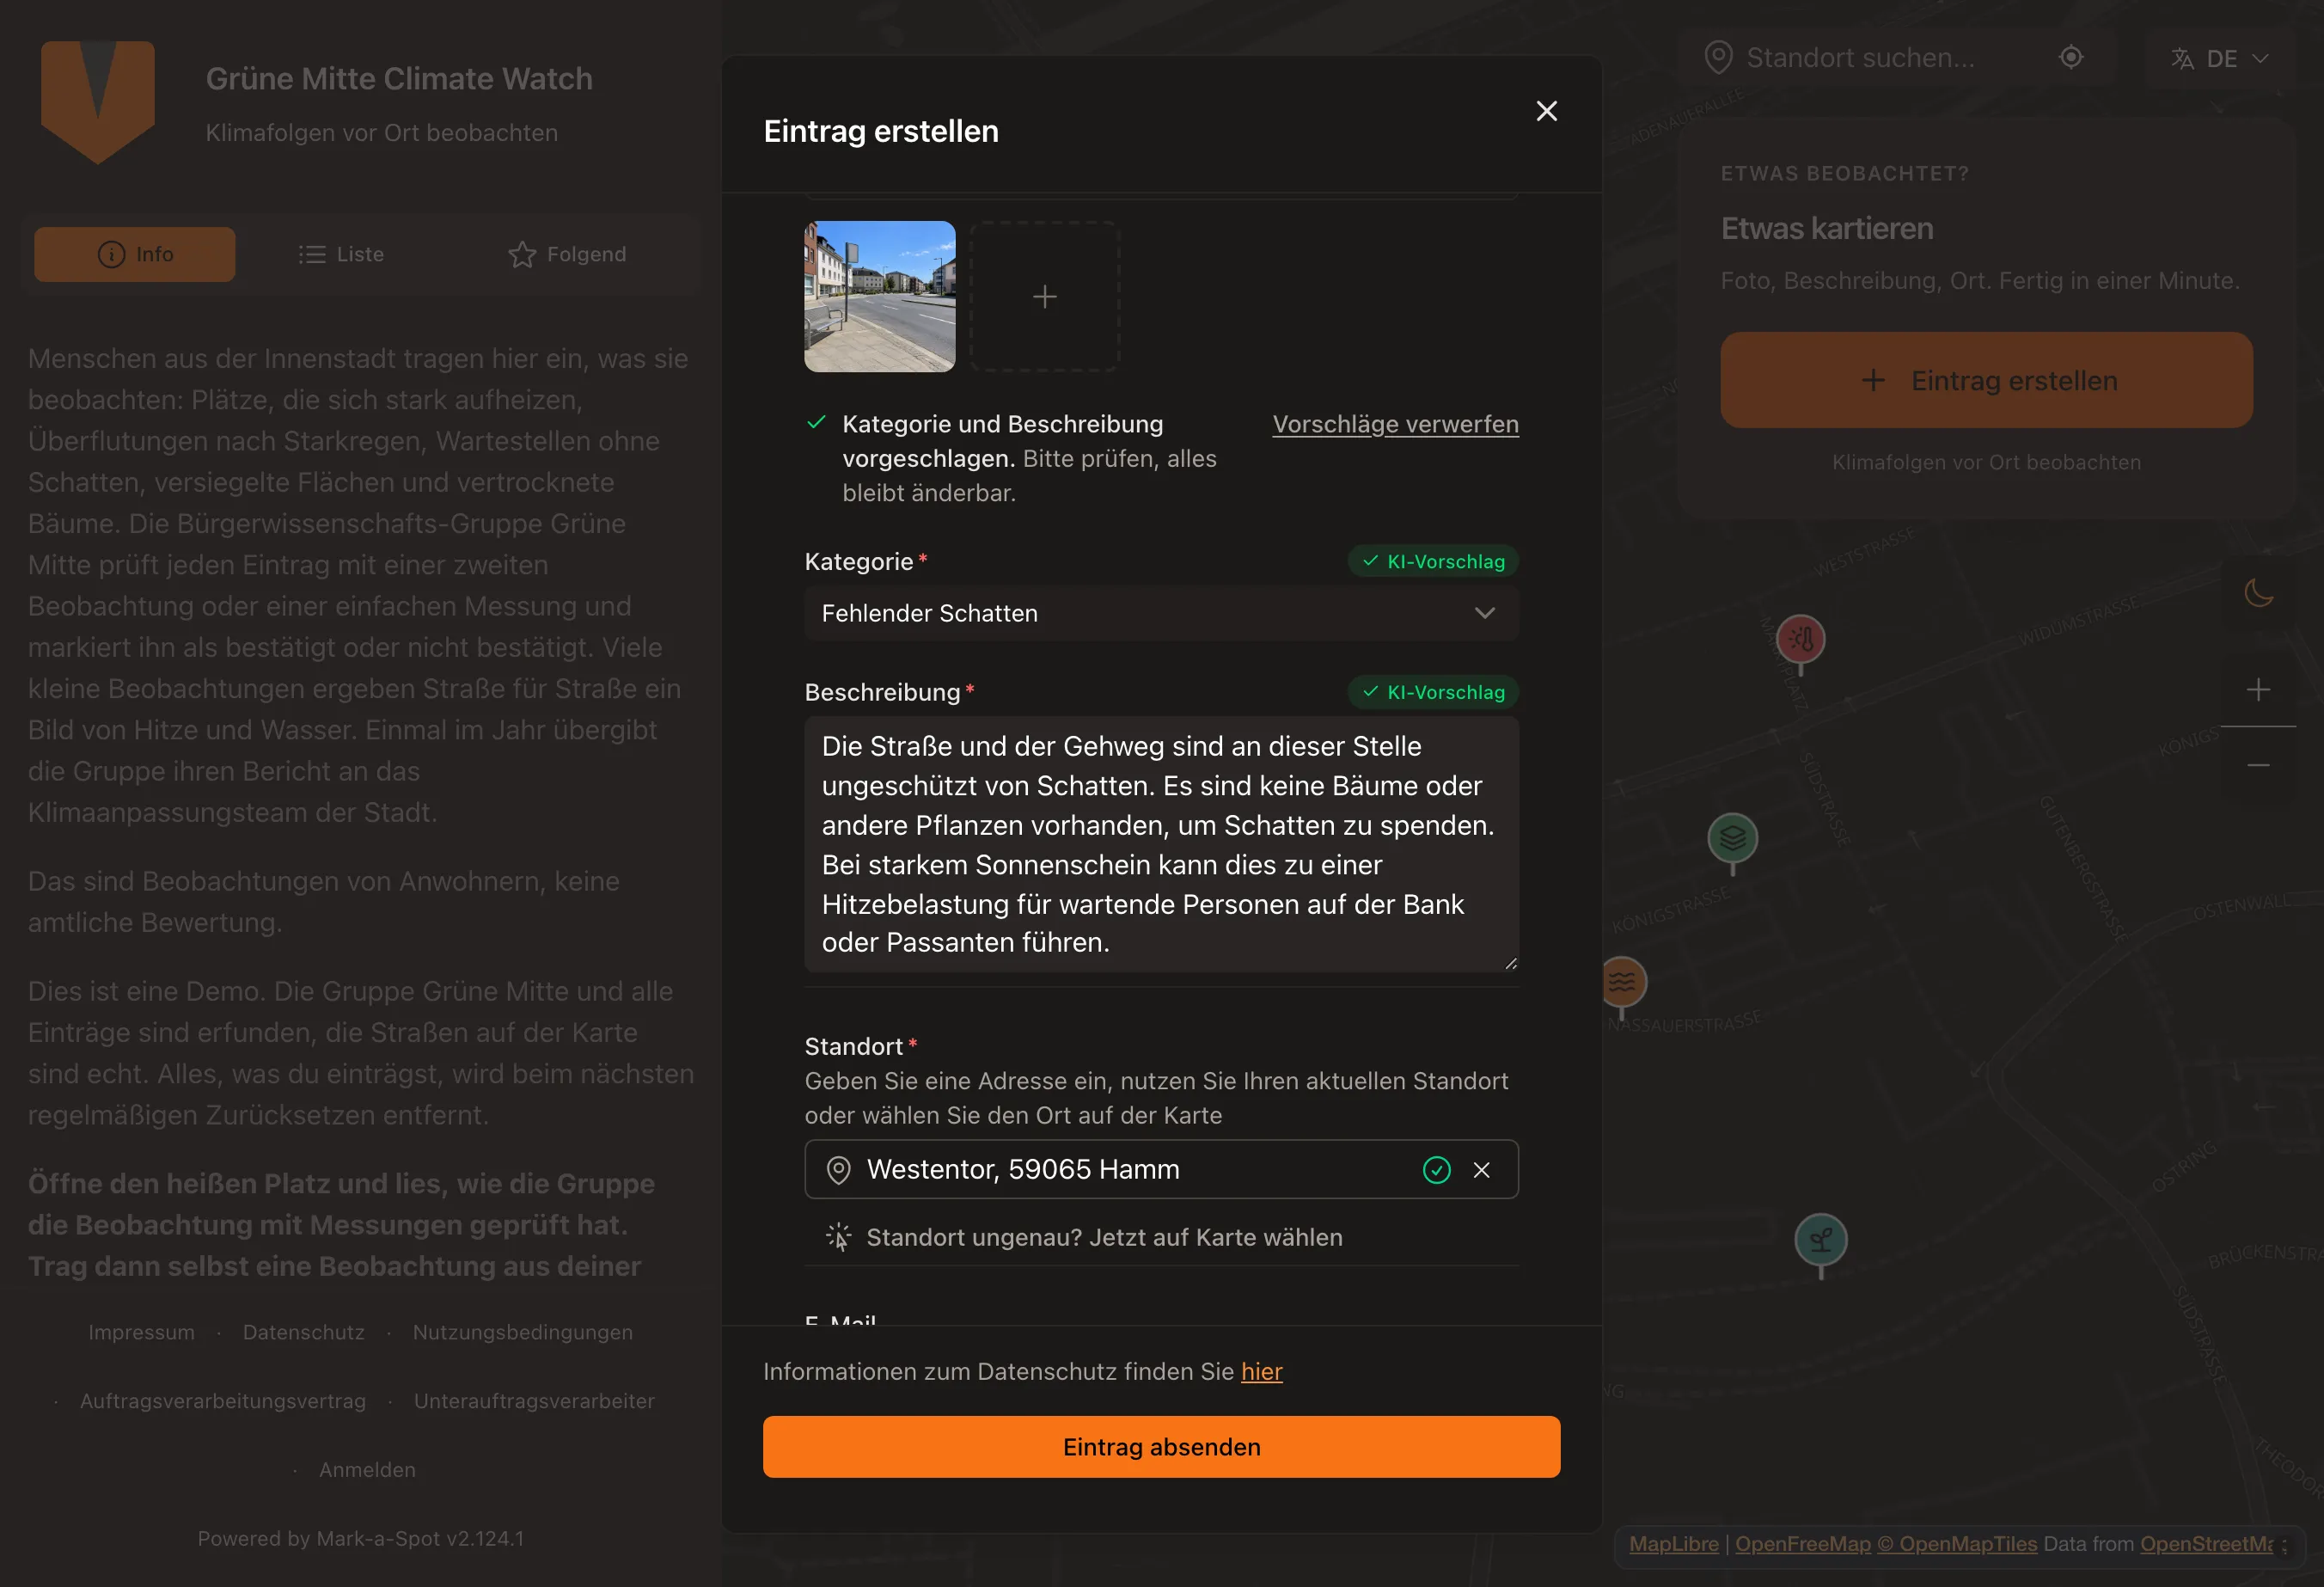Click into the Beschreibung text area
2324x1587 pixels.
coord(1161,844)
